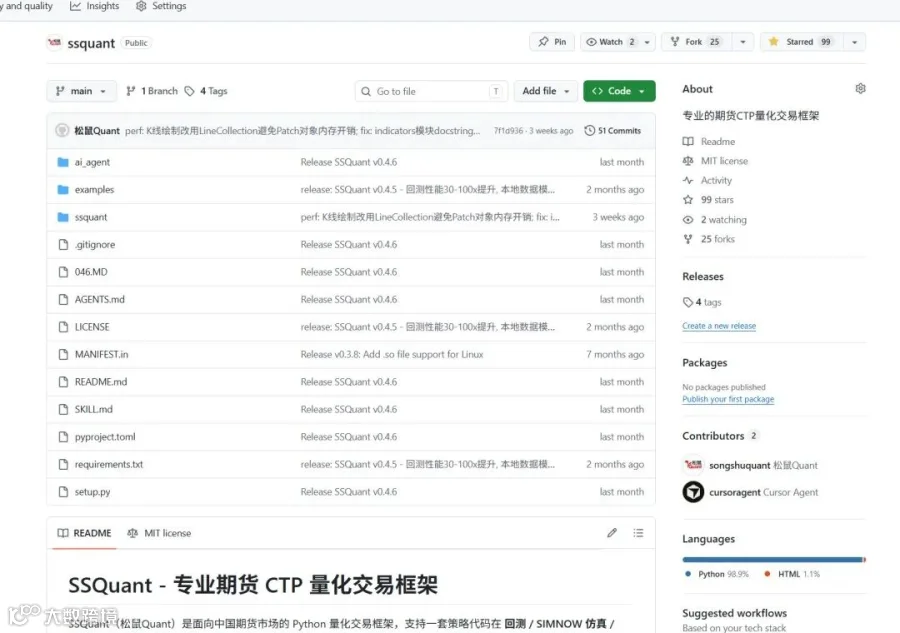
Task: Open the AGENTS.md file
Action: pos(99,300)
